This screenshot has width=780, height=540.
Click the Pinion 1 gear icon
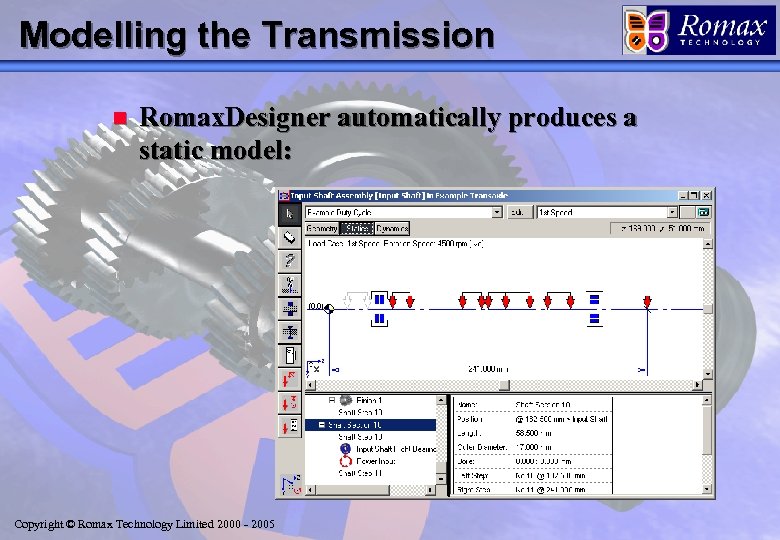346,400
